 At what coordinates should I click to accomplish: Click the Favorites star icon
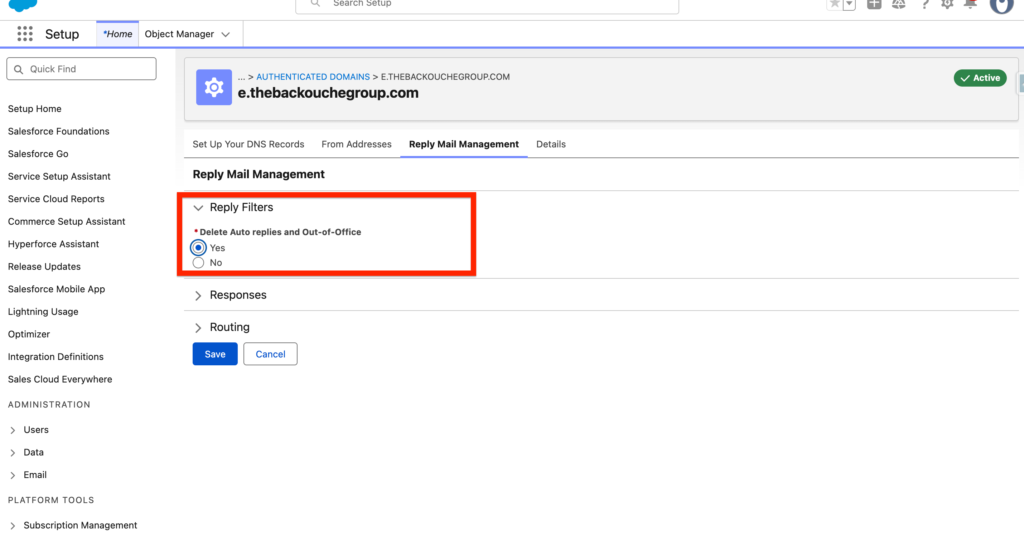click(834, 4)
